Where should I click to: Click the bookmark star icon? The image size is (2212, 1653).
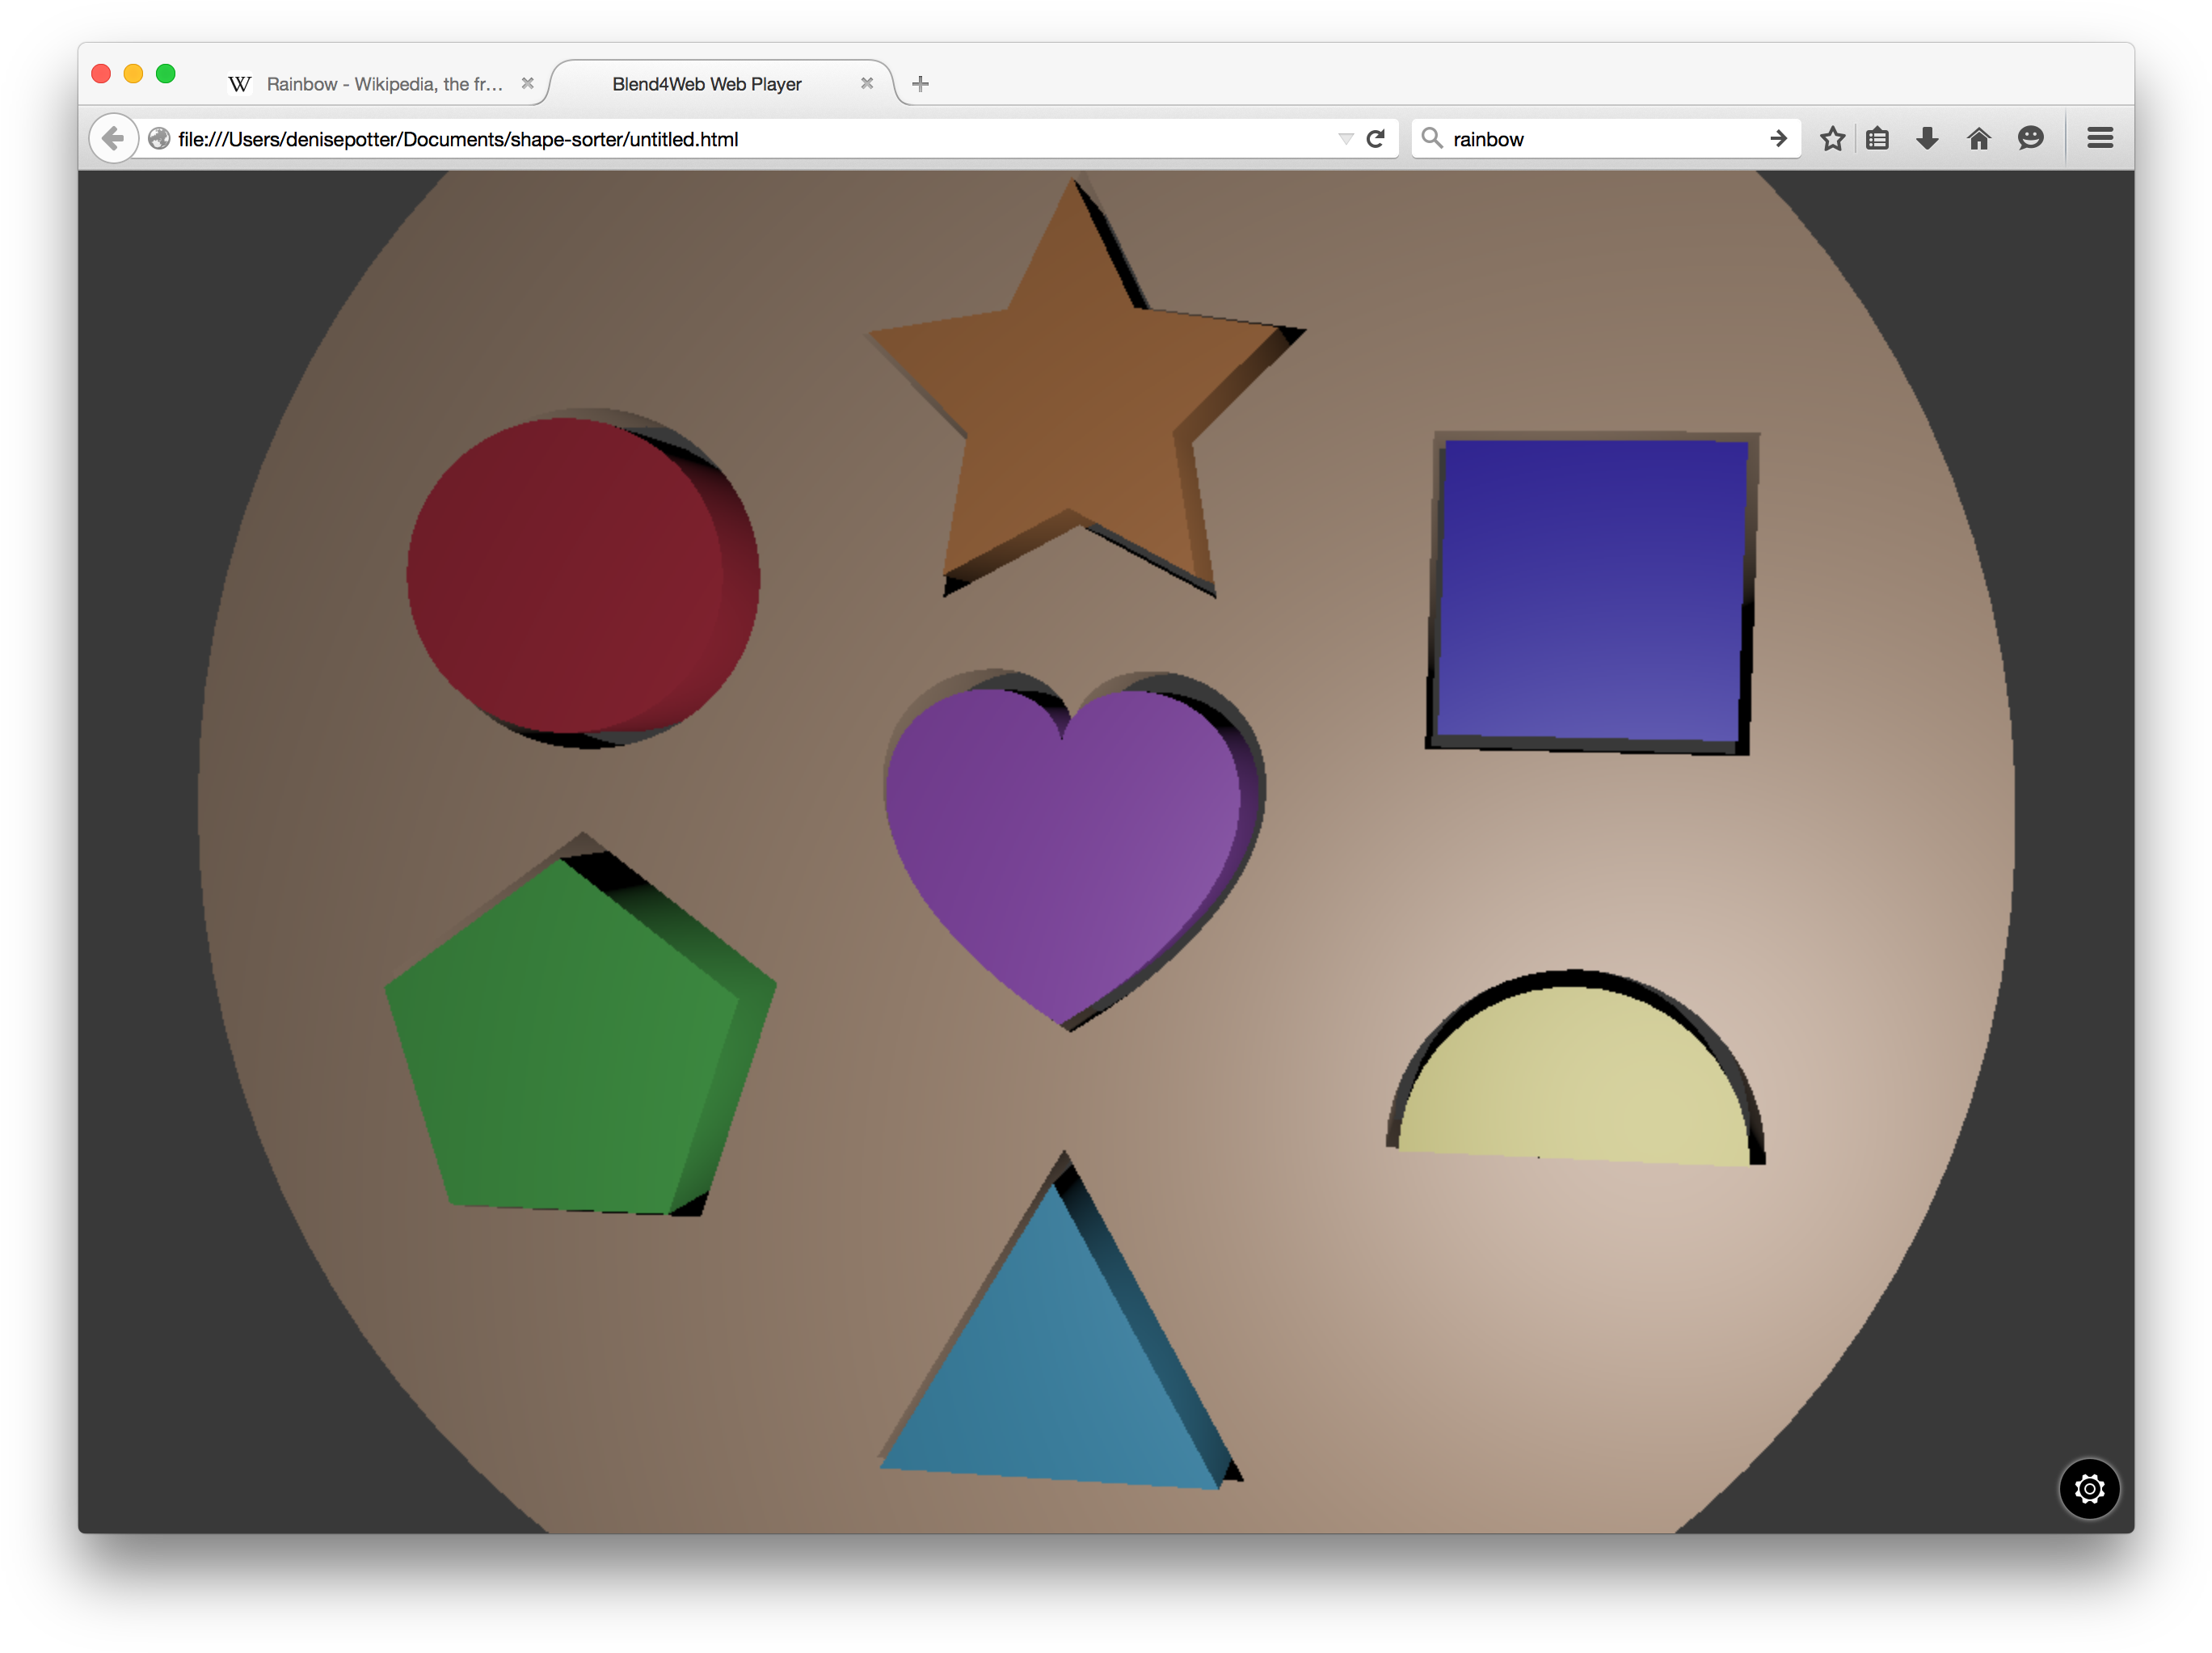1832,139
